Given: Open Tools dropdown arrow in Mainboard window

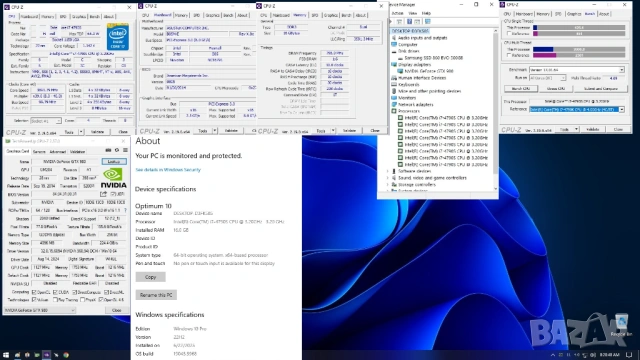Looking at the screenshot, I should coord(215,131).
